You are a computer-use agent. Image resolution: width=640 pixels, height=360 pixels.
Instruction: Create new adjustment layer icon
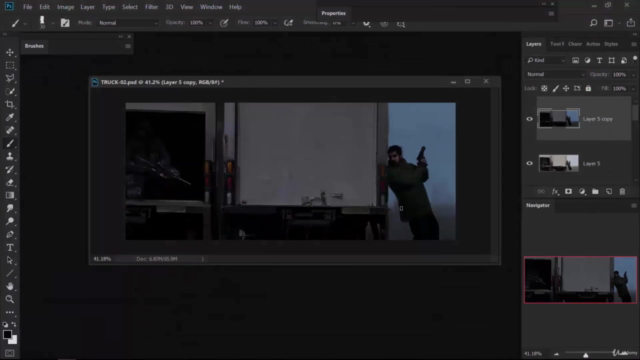(x=582, y=191)
